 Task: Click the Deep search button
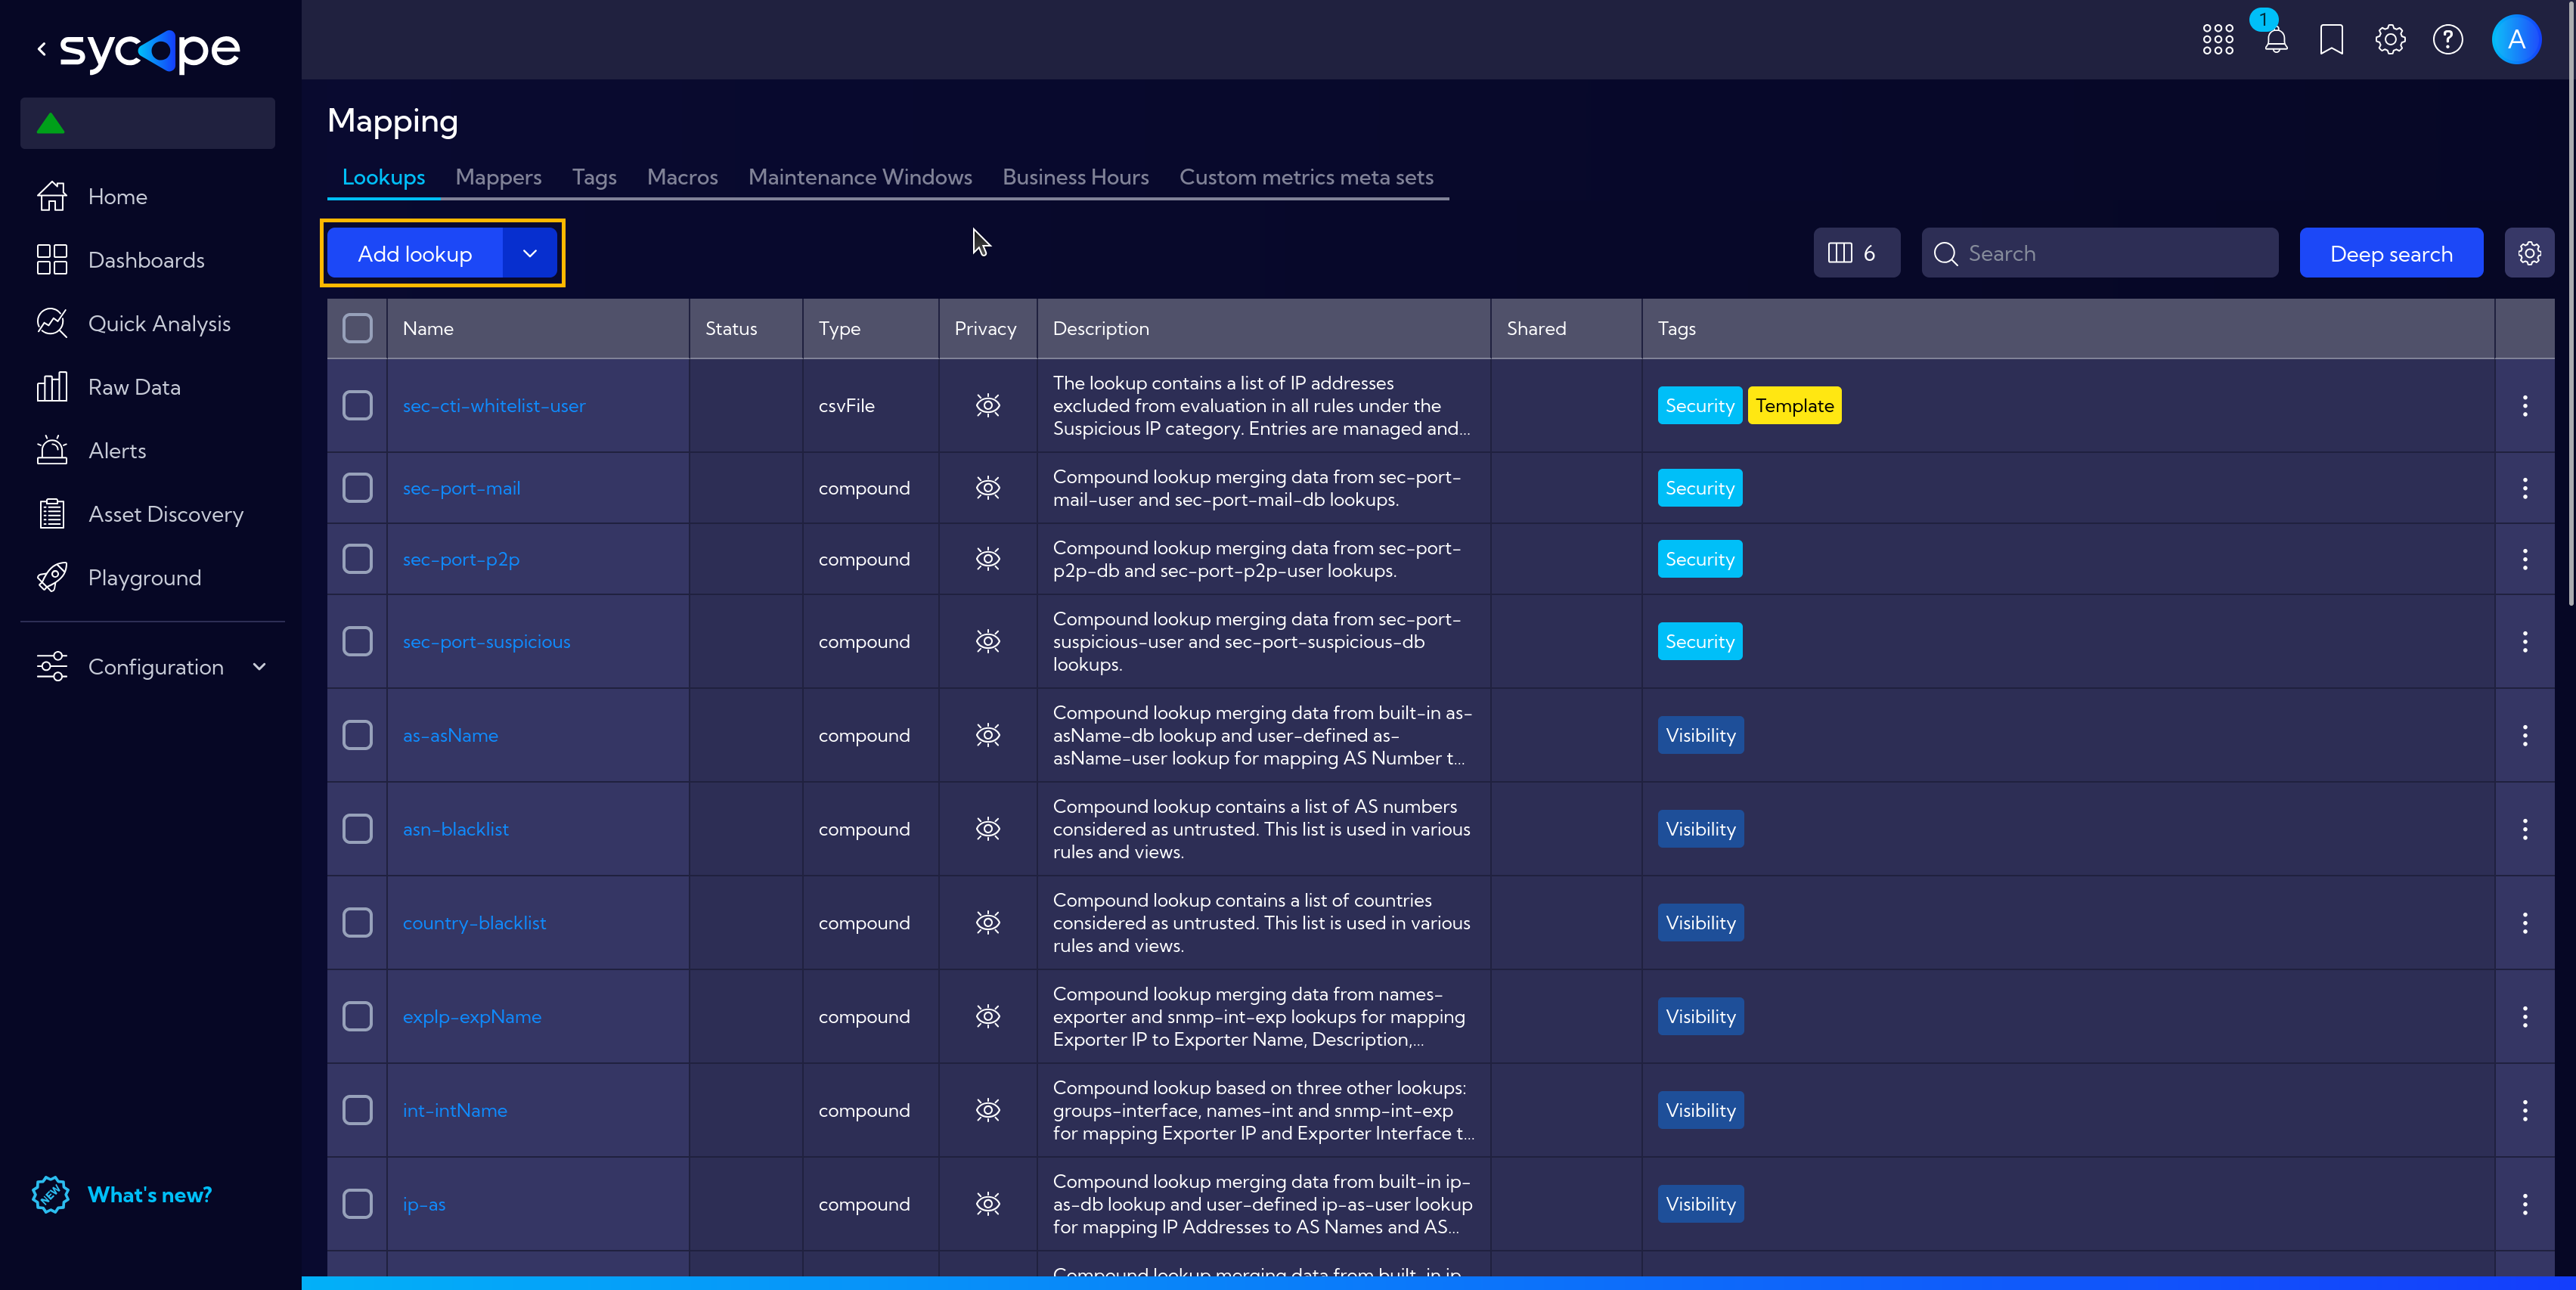[2391, 253]
